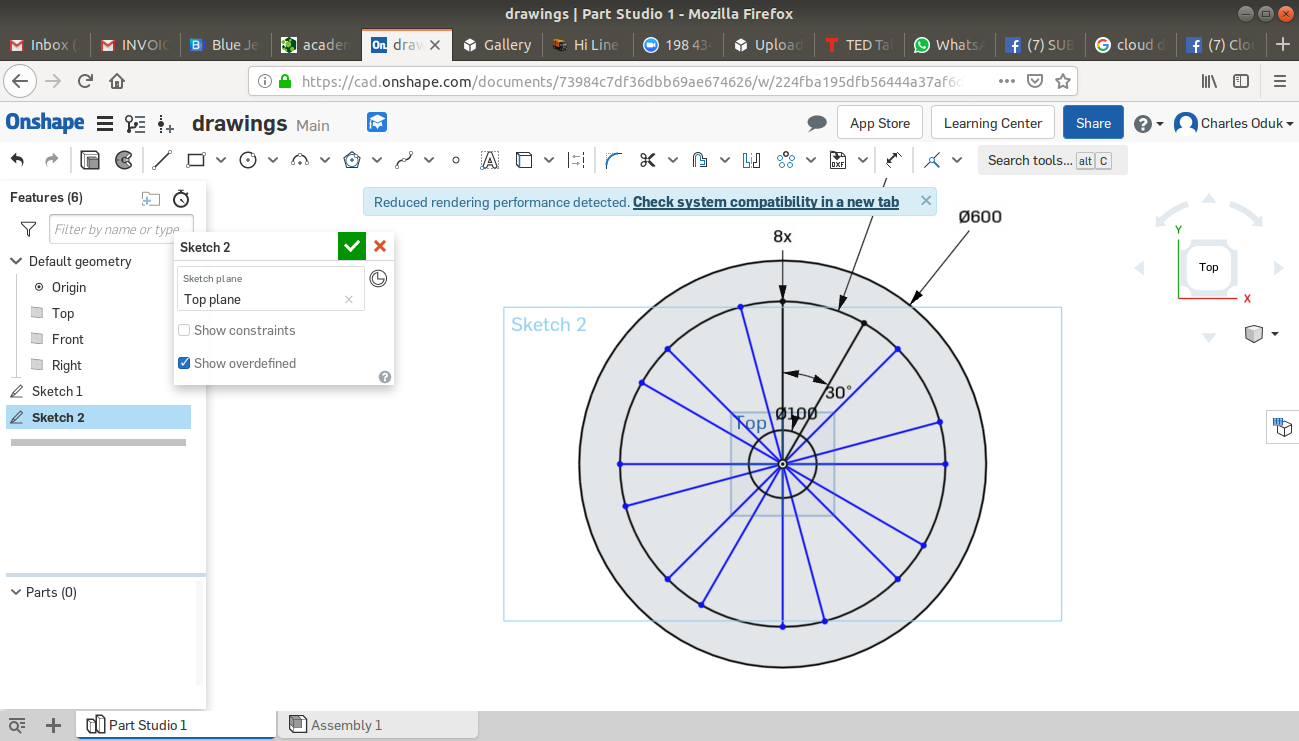Choose the Sketch fillet tool

pyautogui.click(x=614, y=160)
